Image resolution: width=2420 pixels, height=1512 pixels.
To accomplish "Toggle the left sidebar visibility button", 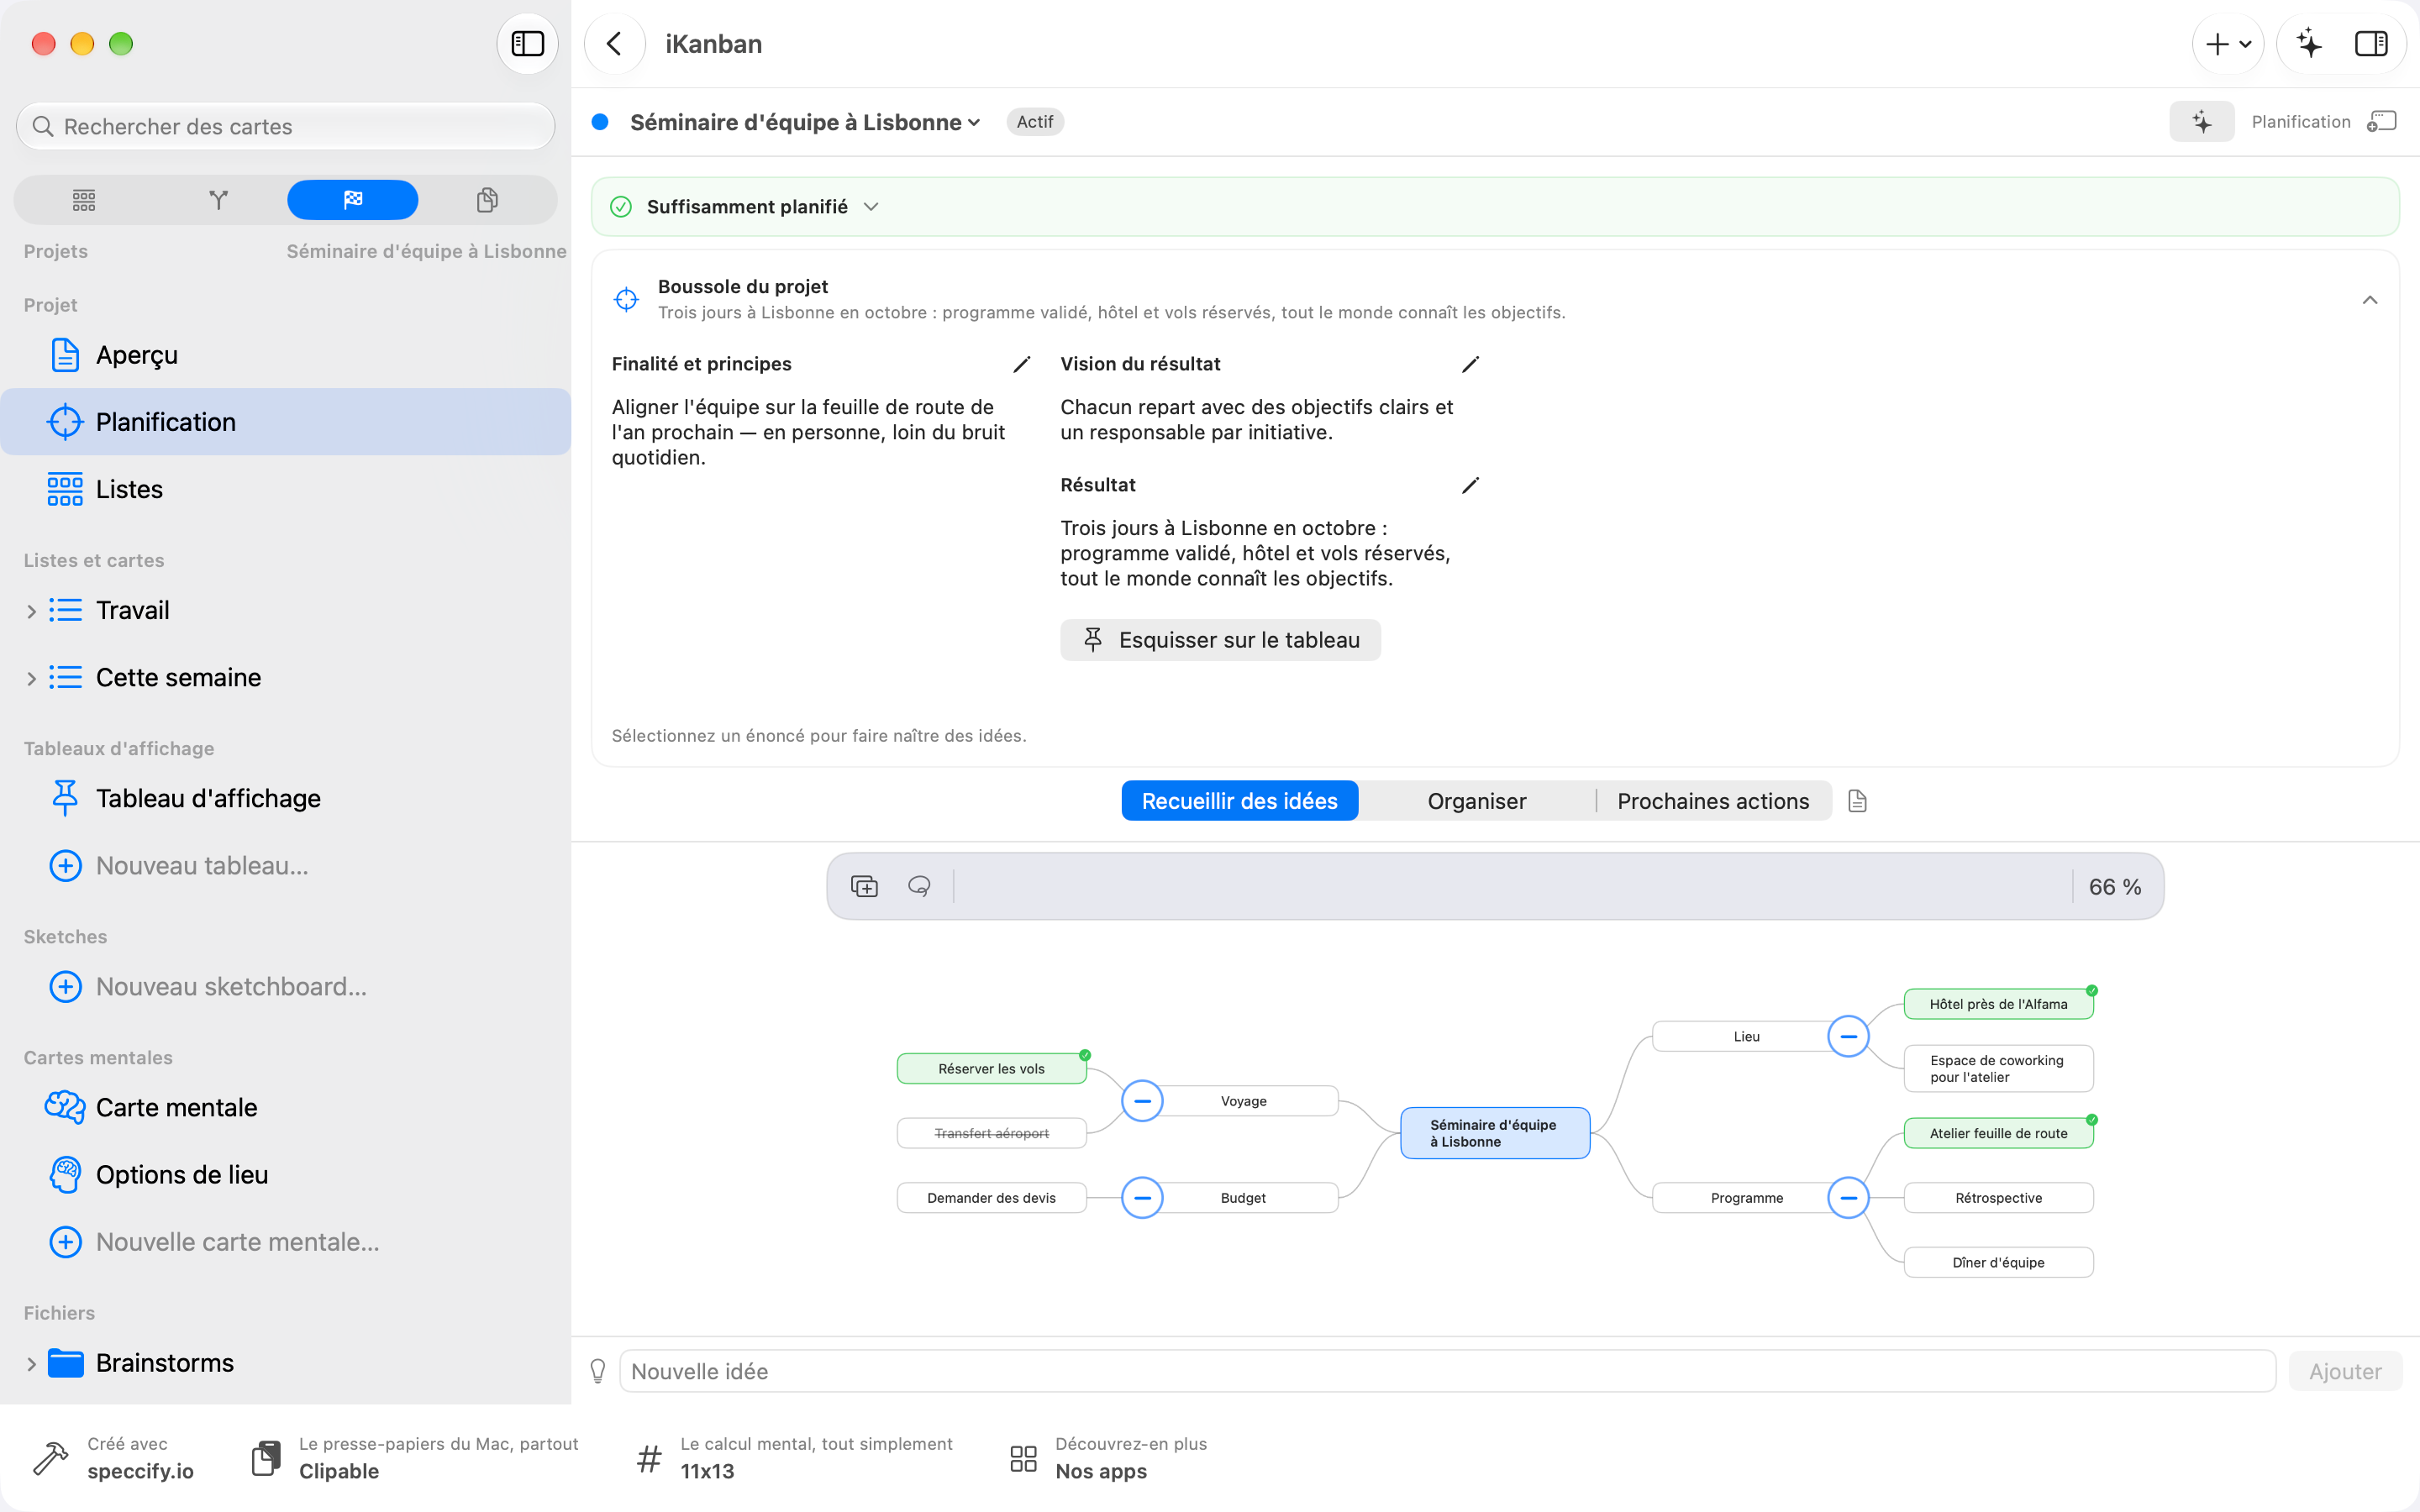I will (x=527, y=44).
